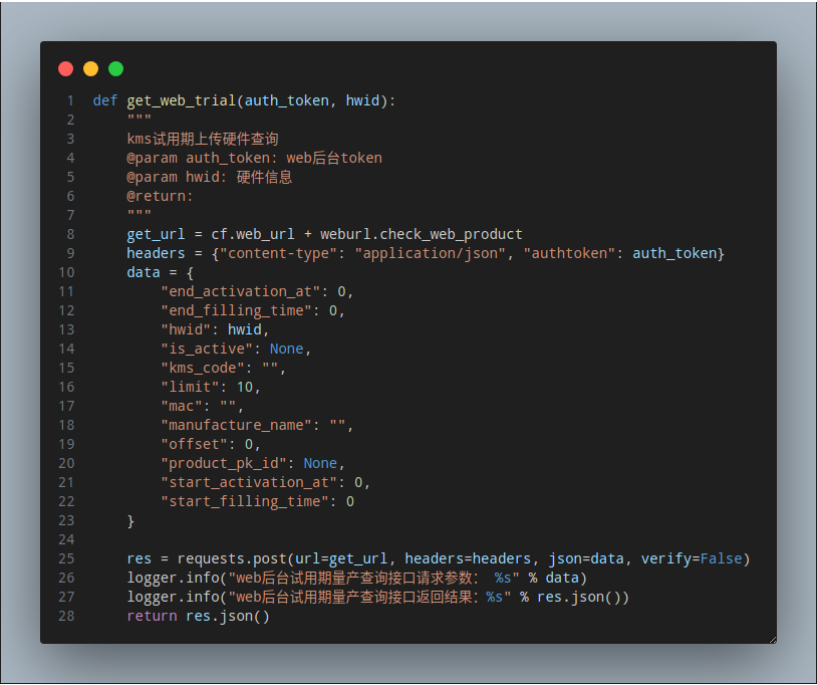Image resolution: width=817 pixels, height=685 pixels.
Task: Click line number 28 in the gutter
Action: [66, 616]
